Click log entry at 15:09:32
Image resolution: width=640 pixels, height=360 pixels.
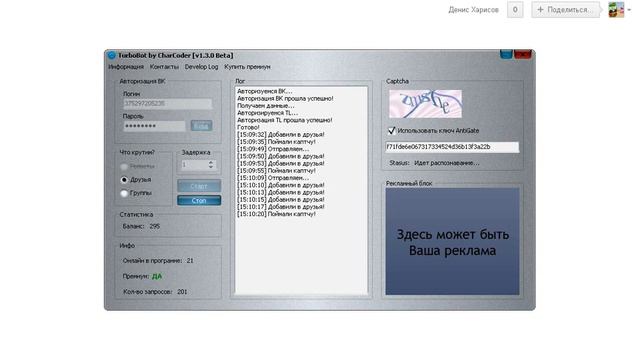[x=281, y=134]
